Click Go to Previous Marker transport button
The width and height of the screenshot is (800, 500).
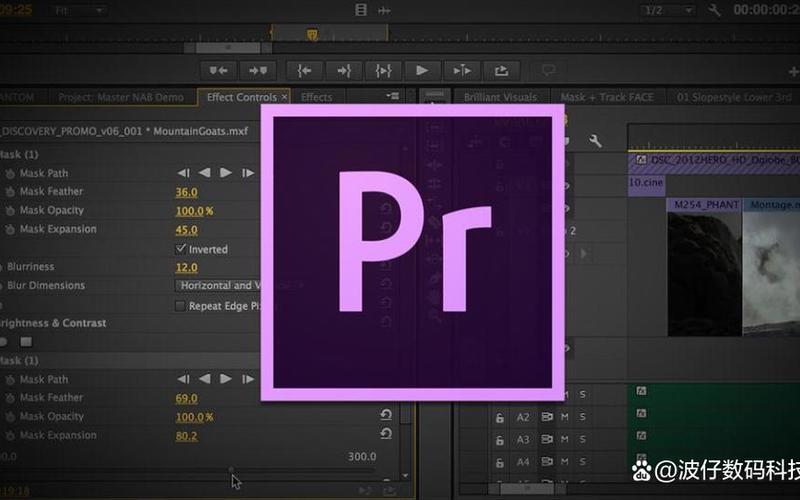218,70
